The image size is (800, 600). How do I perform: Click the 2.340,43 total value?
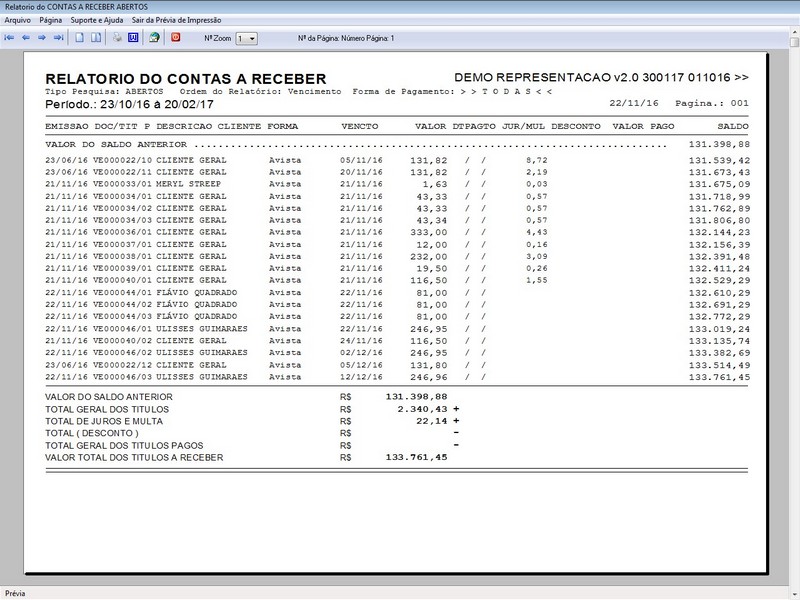tap(422, 409)
